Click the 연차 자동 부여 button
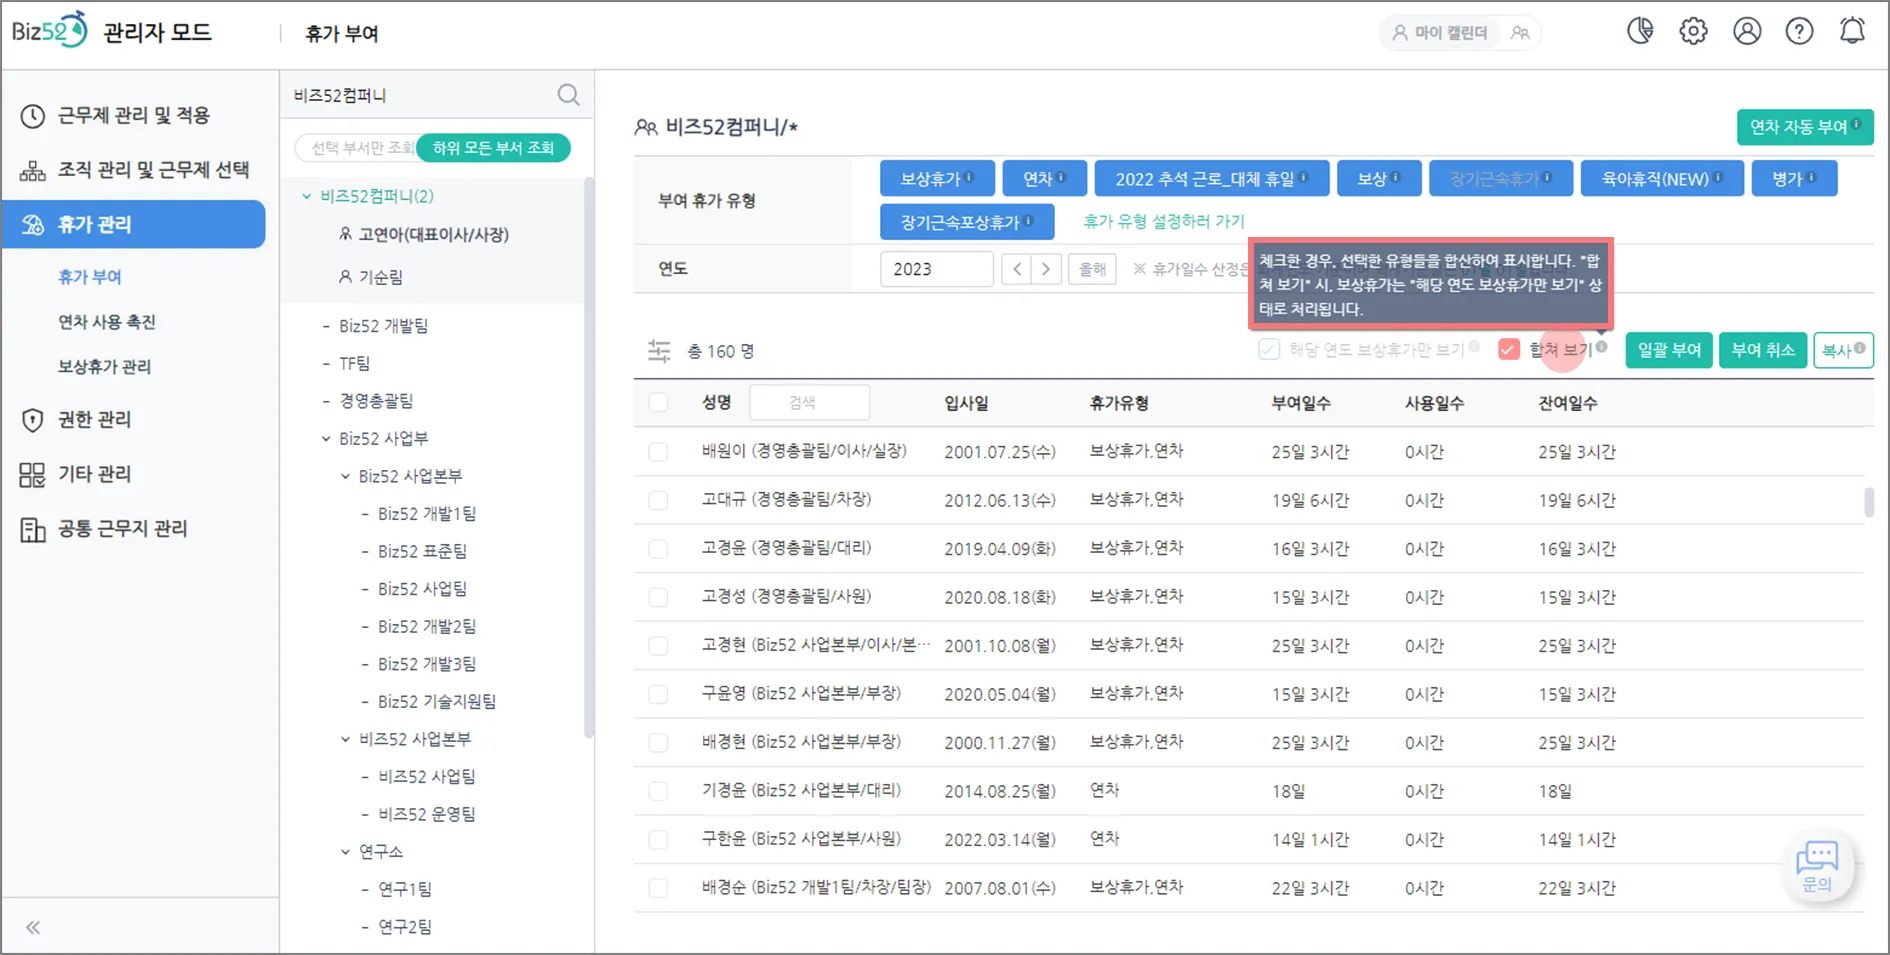 point(1805,127)
